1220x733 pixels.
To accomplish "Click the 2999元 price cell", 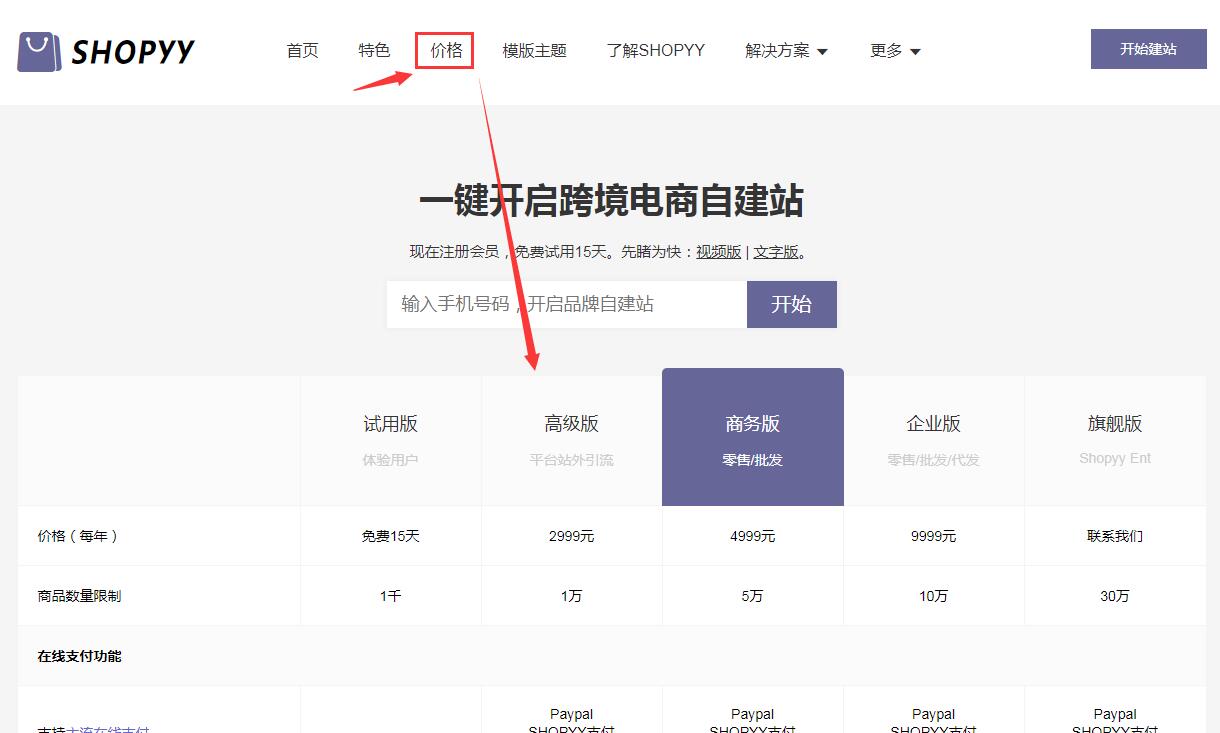I will [571, 536].
